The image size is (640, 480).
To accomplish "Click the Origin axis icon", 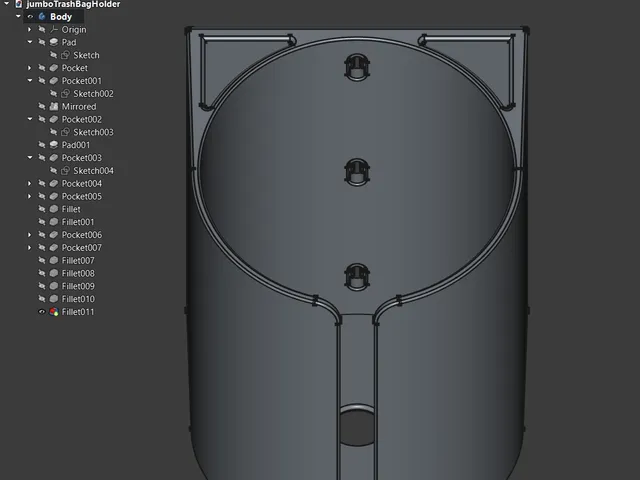I will tap(54, 29).
